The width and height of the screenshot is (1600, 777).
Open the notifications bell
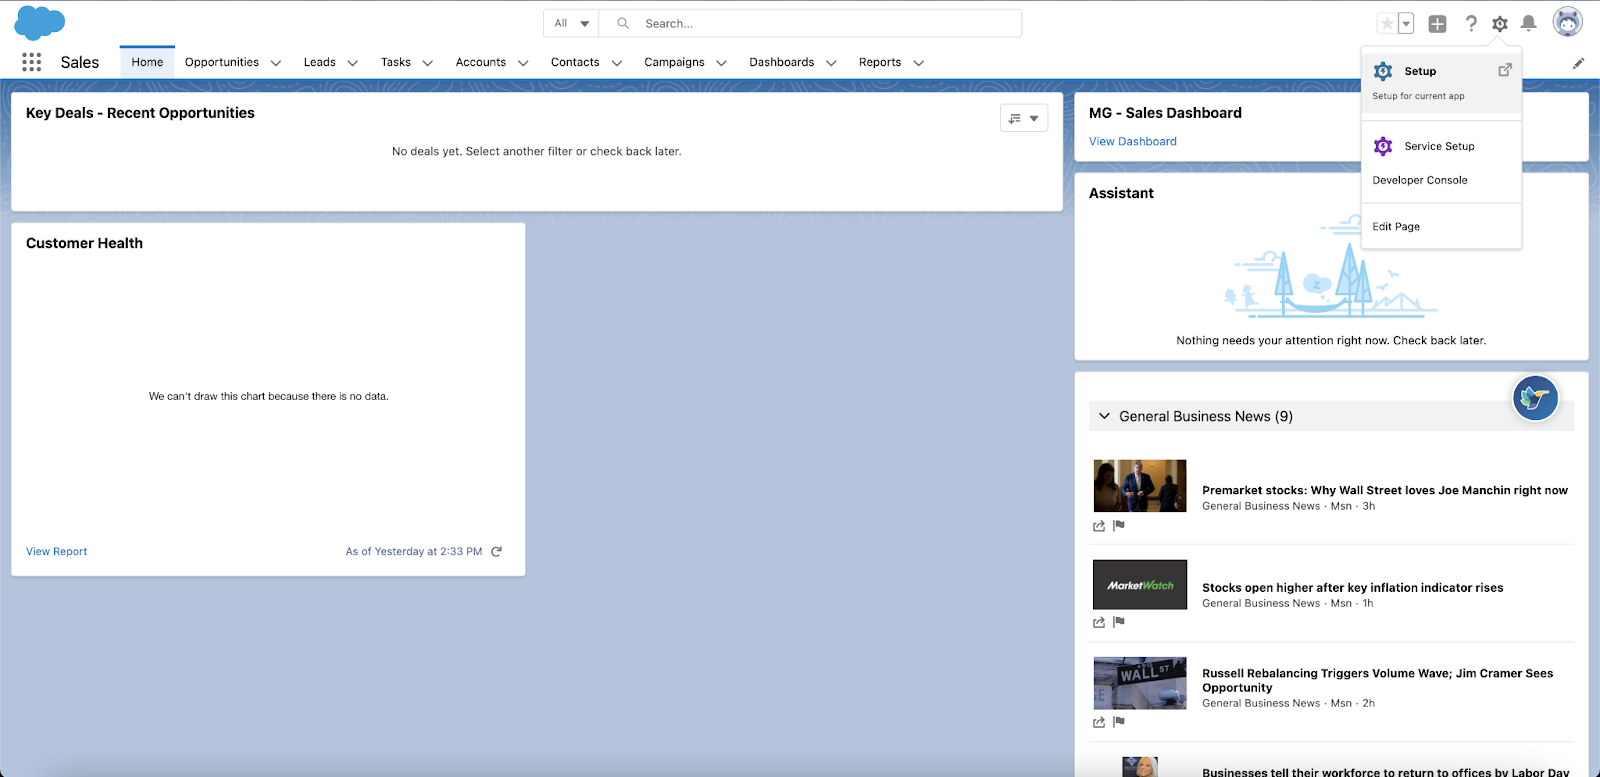(x=1529, y=24)
